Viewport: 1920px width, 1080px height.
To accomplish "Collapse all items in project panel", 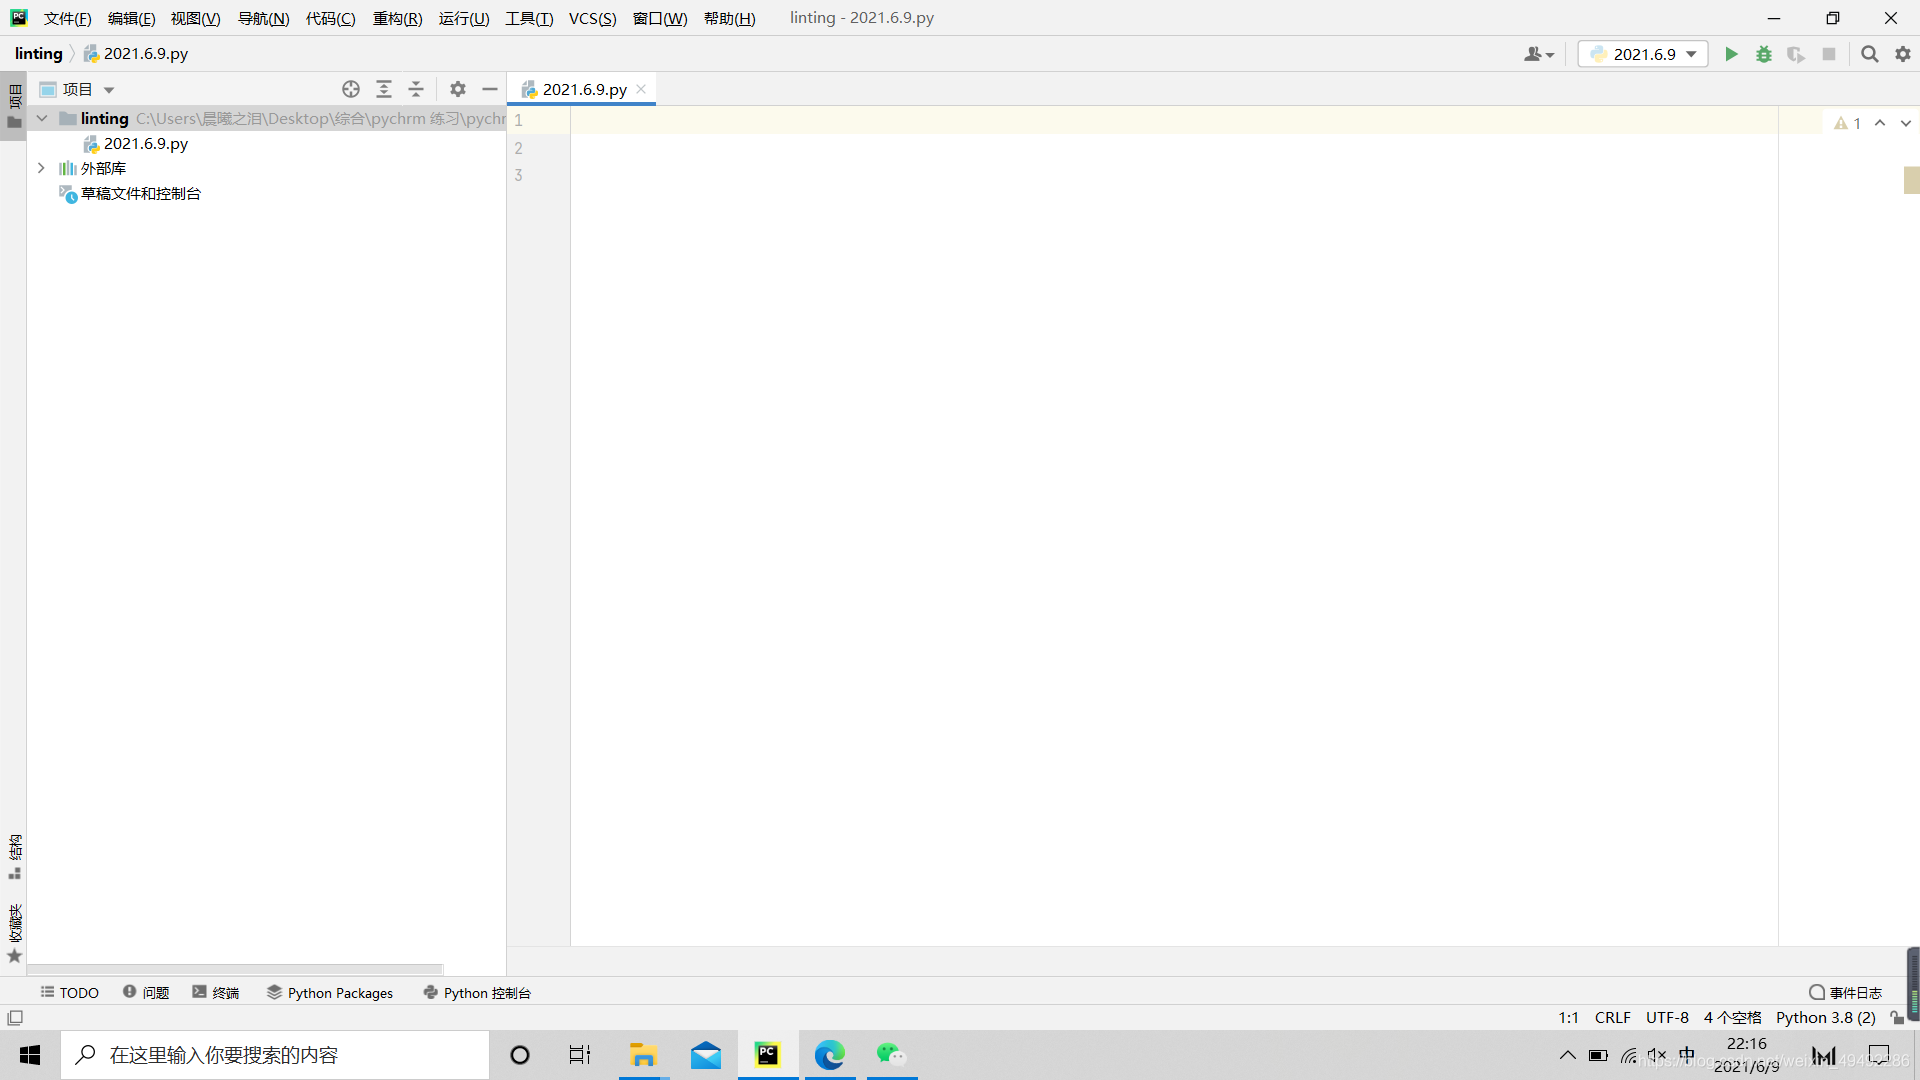I will tap(416, 89).
